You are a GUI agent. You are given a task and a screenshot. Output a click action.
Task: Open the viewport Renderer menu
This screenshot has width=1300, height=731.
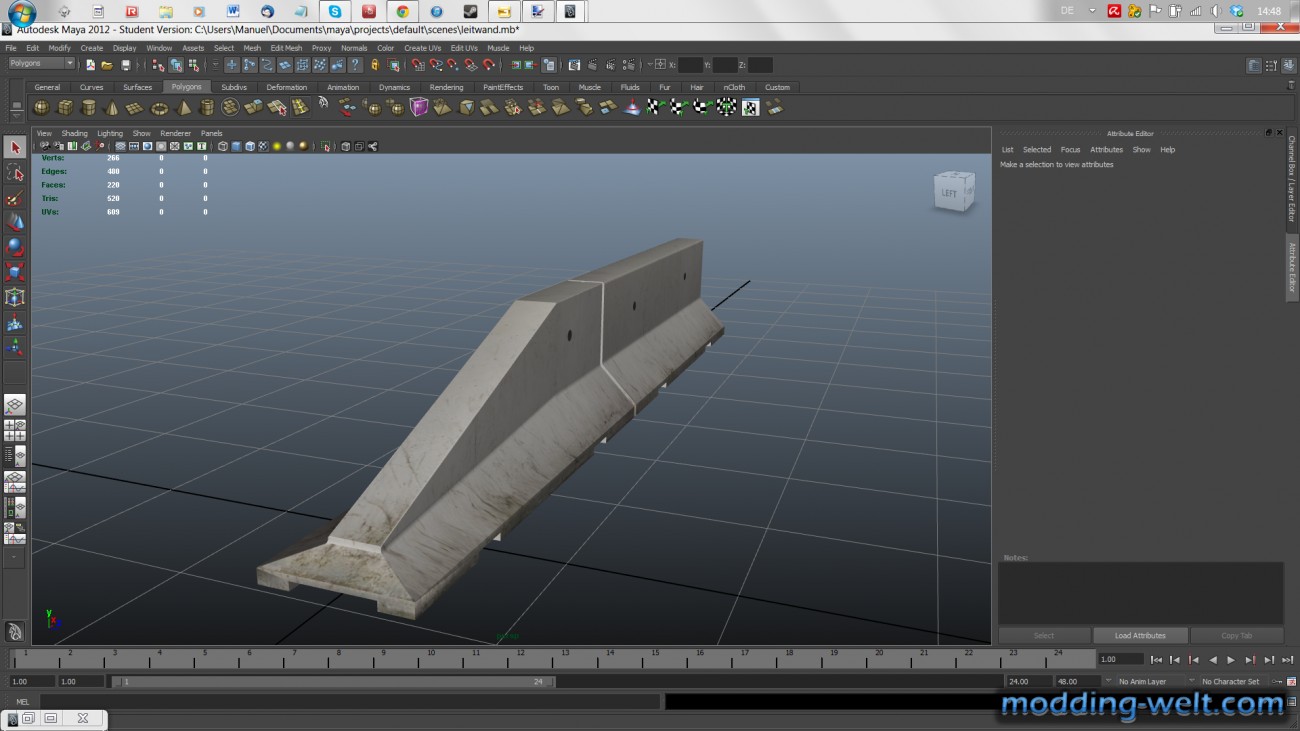click(175, 133)
